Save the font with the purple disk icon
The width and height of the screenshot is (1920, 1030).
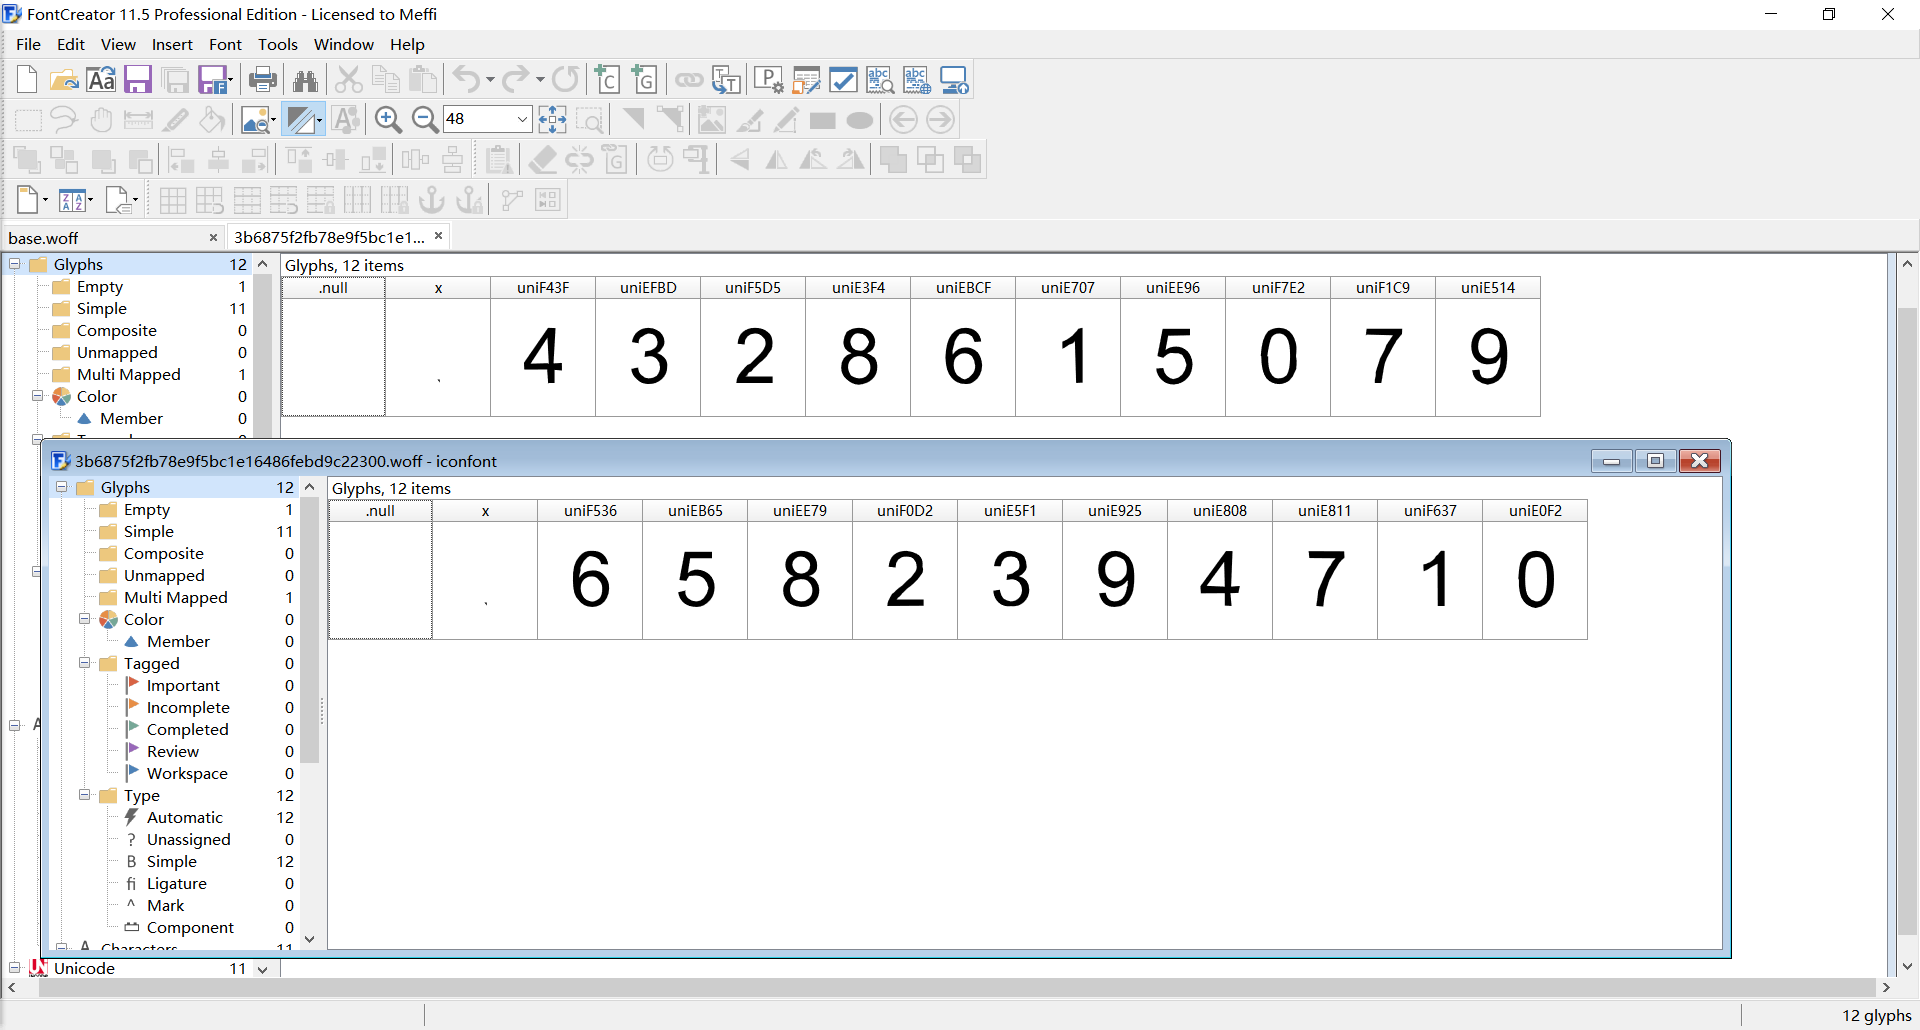(x=138, y=79)
